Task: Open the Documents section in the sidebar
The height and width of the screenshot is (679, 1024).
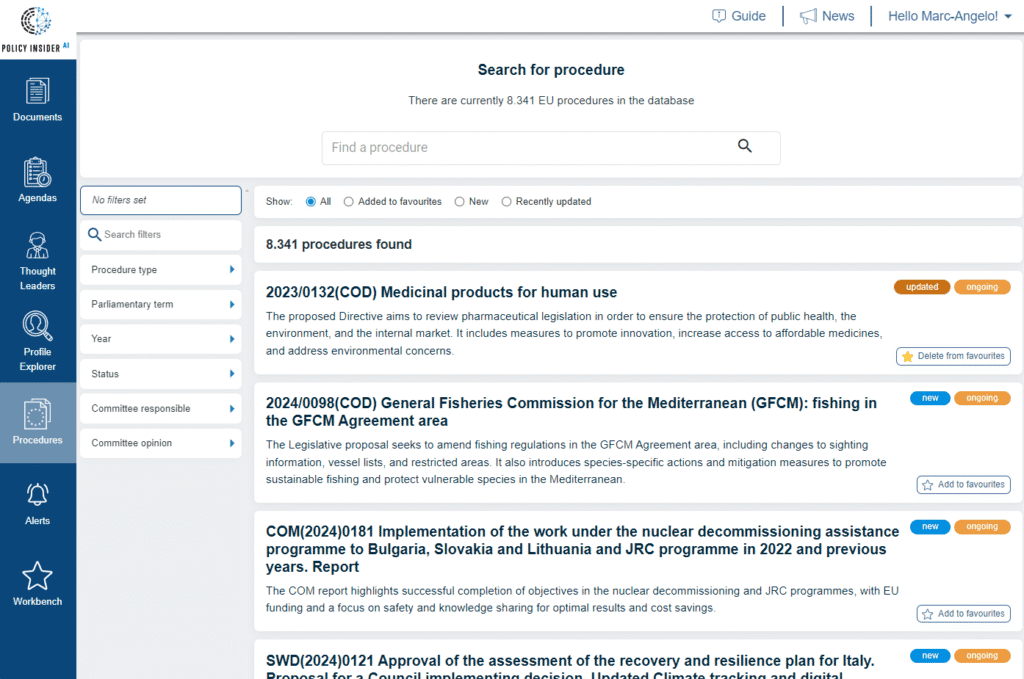Action: [37, 100]
